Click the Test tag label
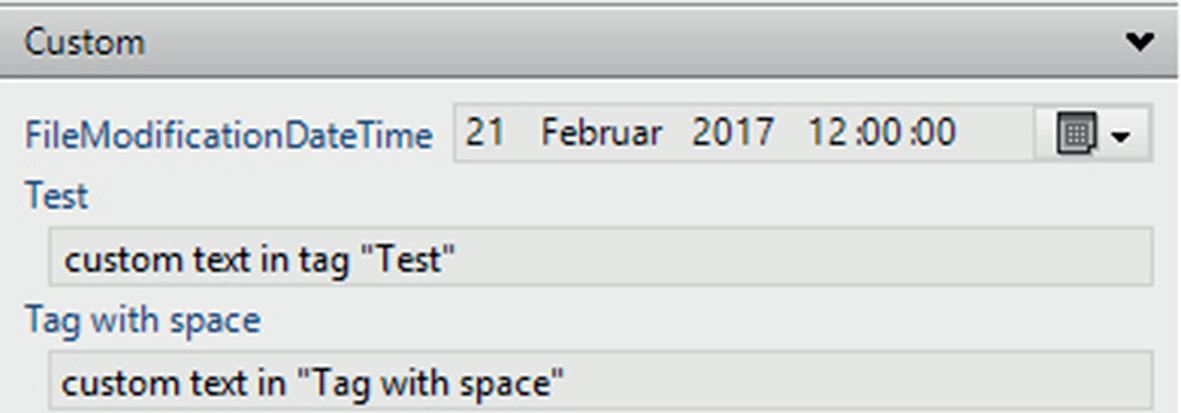The image size is (1181, 413). [56, 196]
